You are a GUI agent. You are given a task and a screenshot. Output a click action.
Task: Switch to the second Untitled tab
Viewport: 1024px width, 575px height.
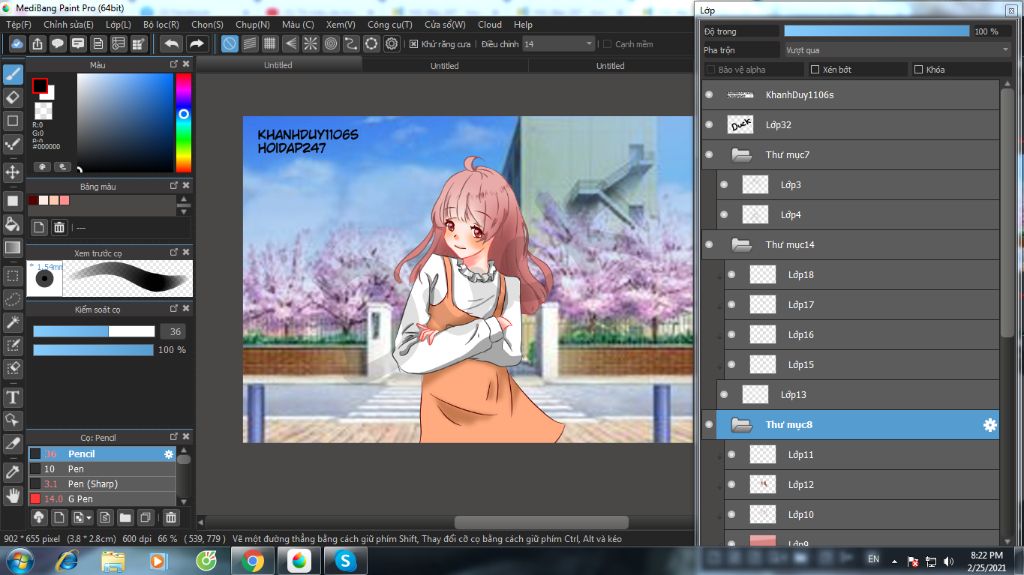tap(444, 65)
